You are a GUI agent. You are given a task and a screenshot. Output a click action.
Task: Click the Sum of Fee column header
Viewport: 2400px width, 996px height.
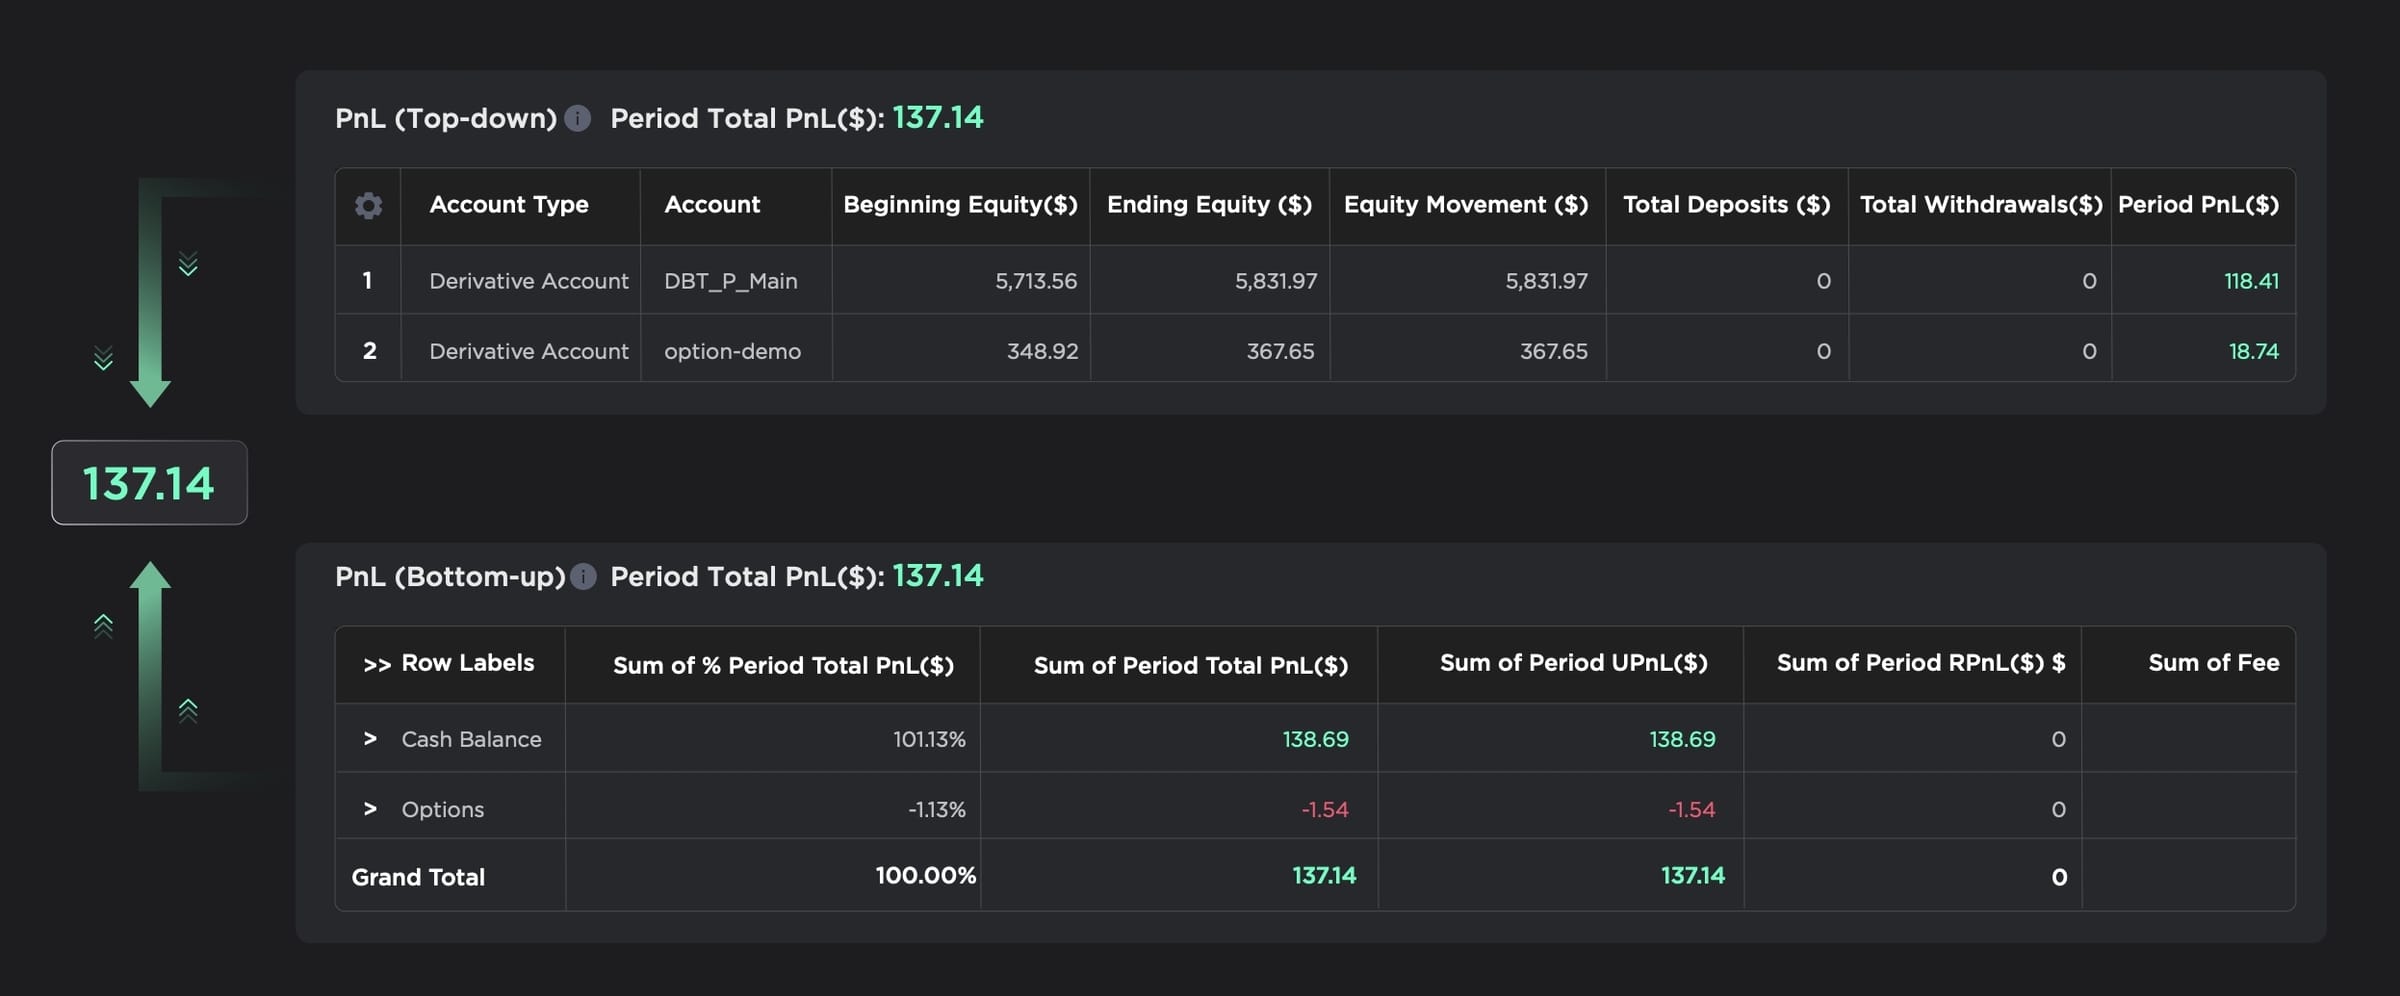coord(2213,662)
